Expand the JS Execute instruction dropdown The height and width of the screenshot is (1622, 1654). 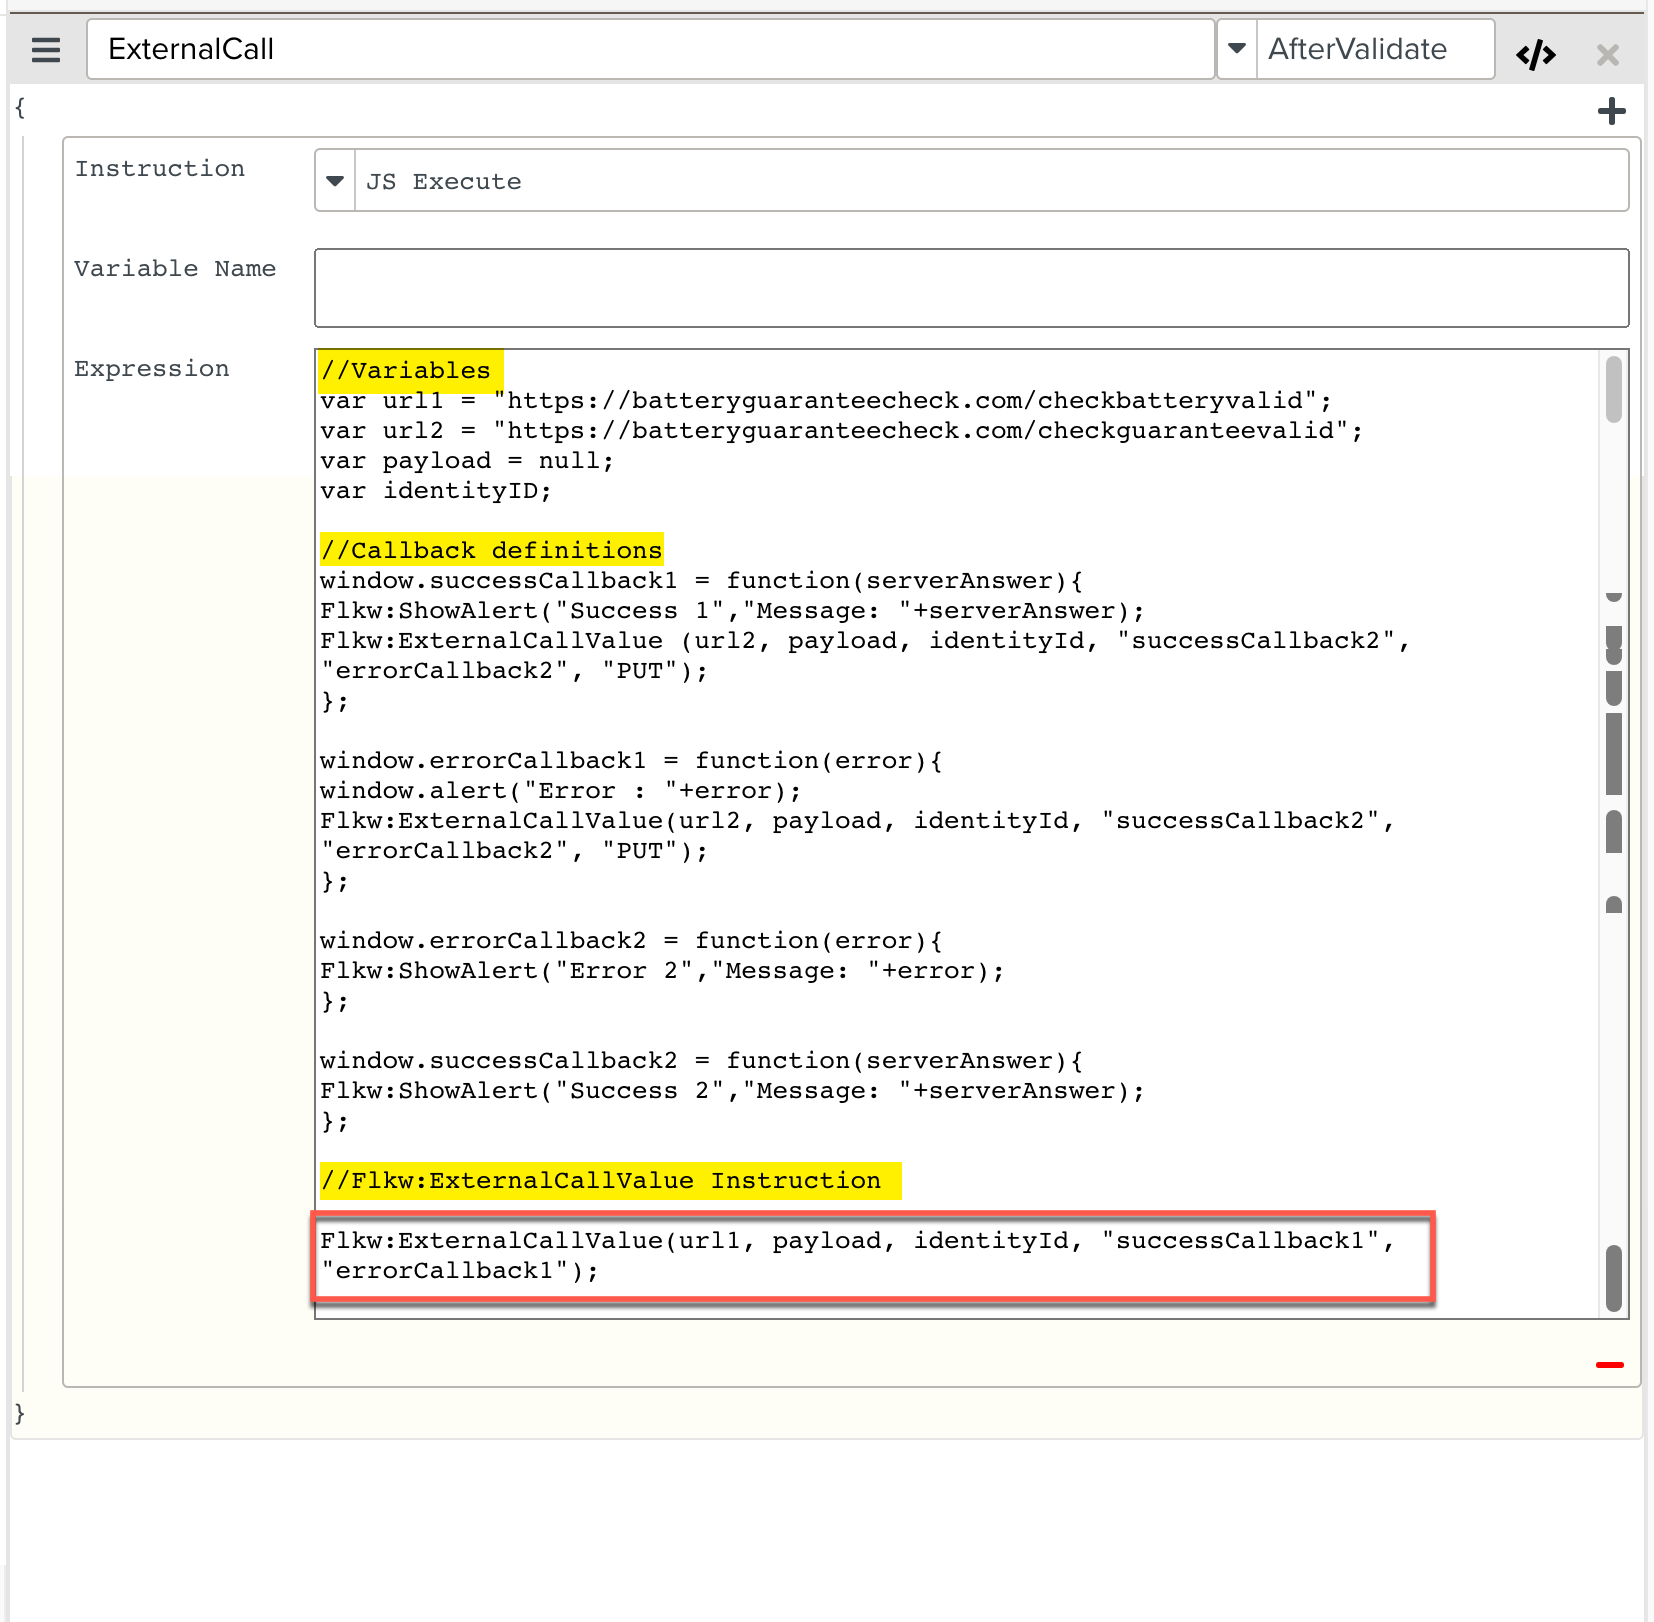click(x=335, y=181)
